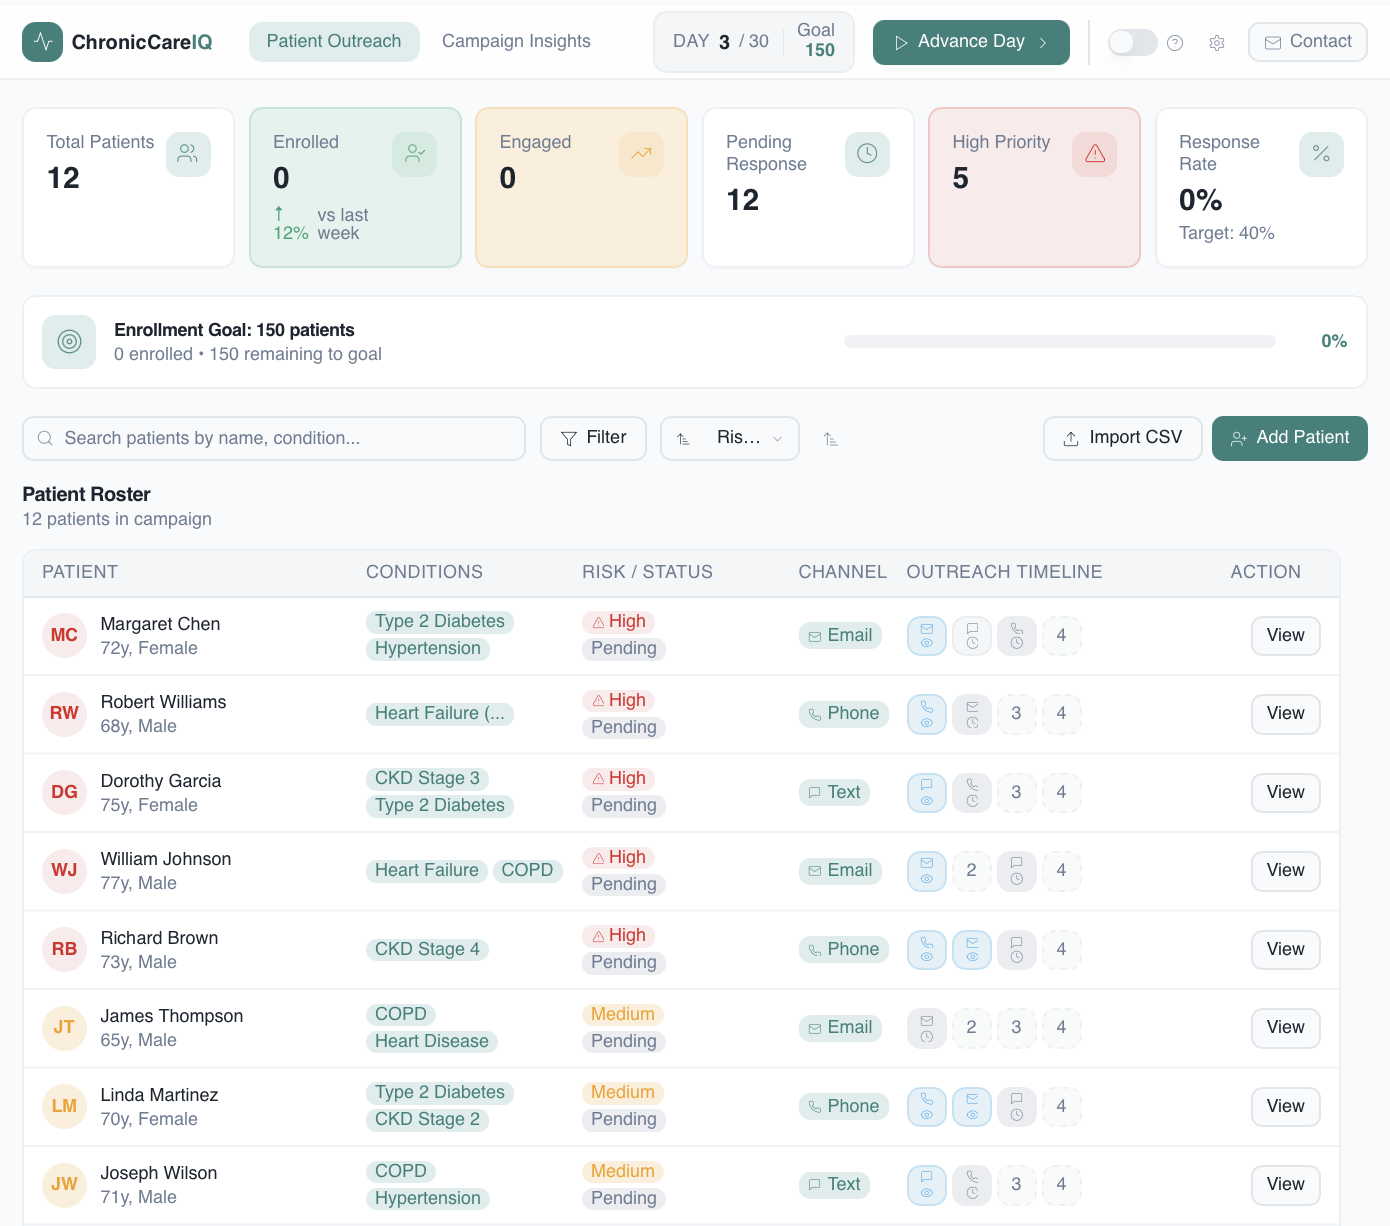The height and width of the screenshot is (1226, 1390).
Task: Switch to Campaign Insights tab
Action: pyautogui.click(x=516, y=42)
